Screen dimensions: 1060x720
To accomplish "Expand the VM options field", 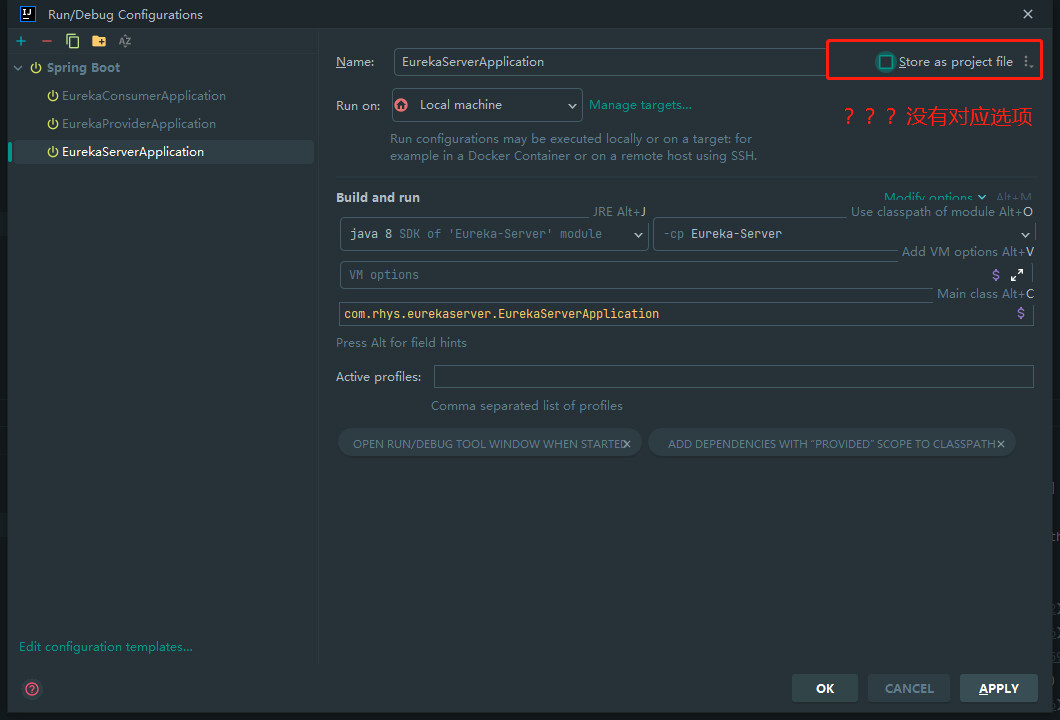I will pyautogui.click(x=1017, y=275).
